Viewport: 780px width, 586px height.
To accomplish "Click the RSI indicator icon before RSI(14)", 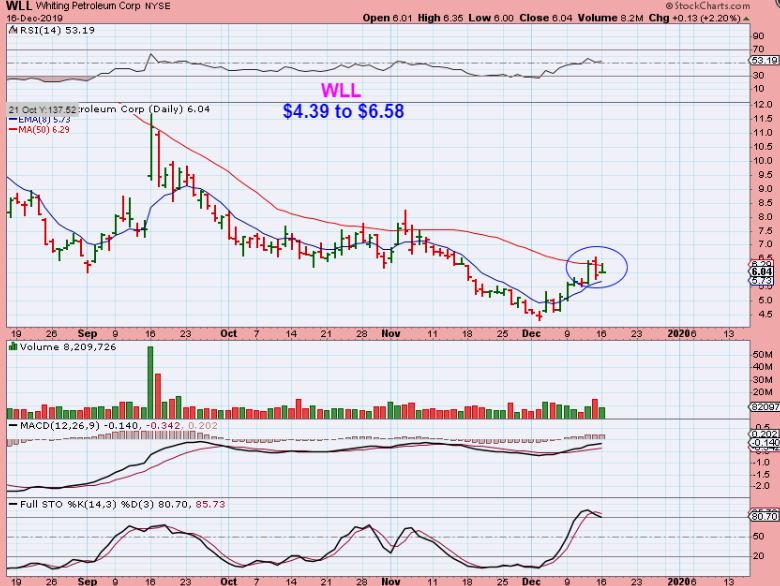I will coord(13,30).
